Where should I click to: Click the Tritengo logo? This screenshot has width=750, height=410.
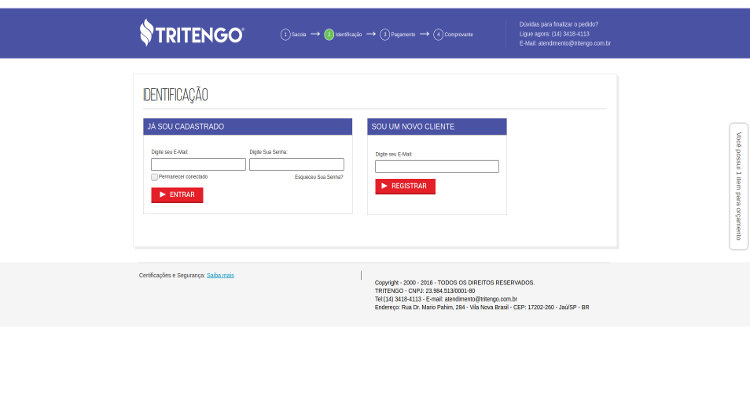pyautogui.click(x=192, y=33)
